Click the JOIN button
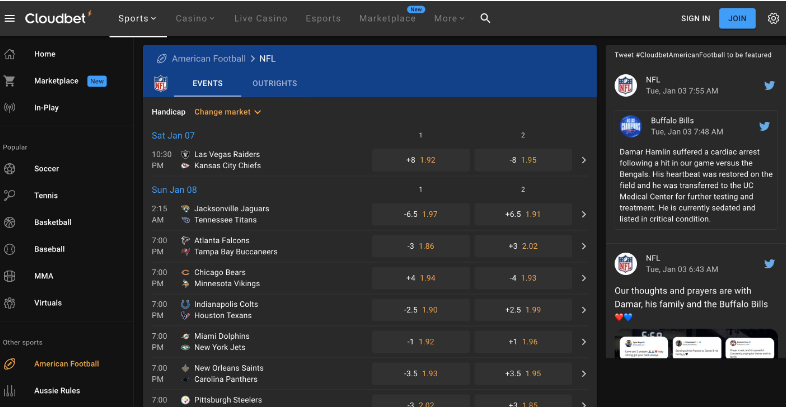The image size is (786, 408). point(737,19)
